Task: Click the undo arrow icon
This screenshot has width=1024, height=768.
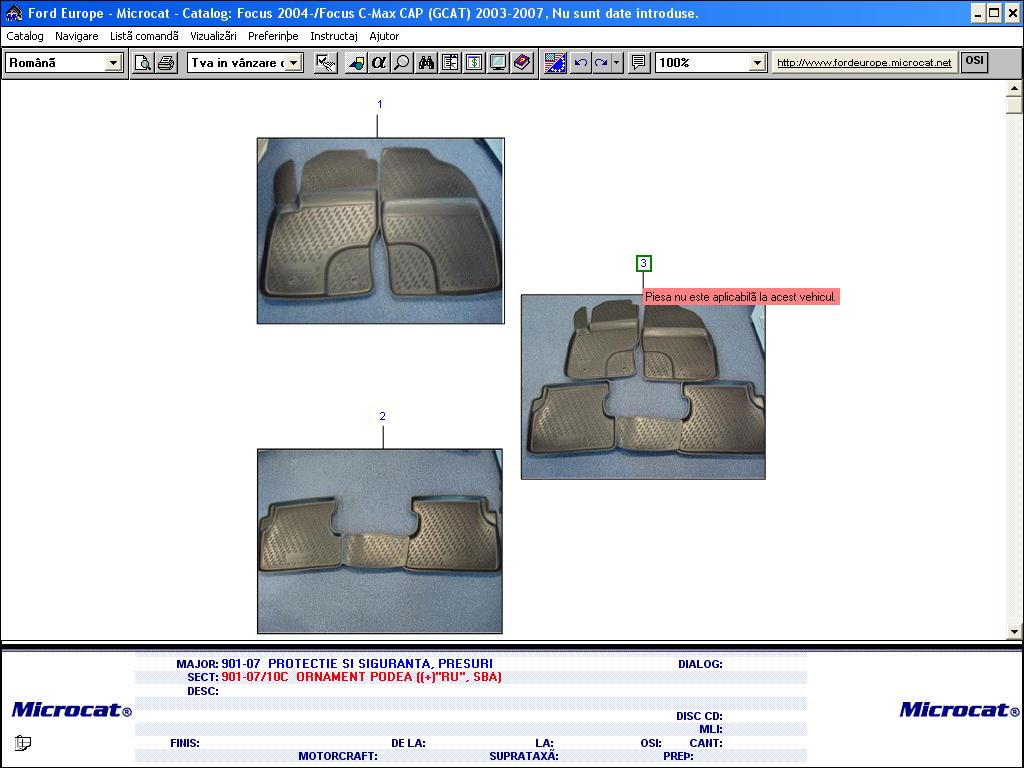Action: click(581, 63)
